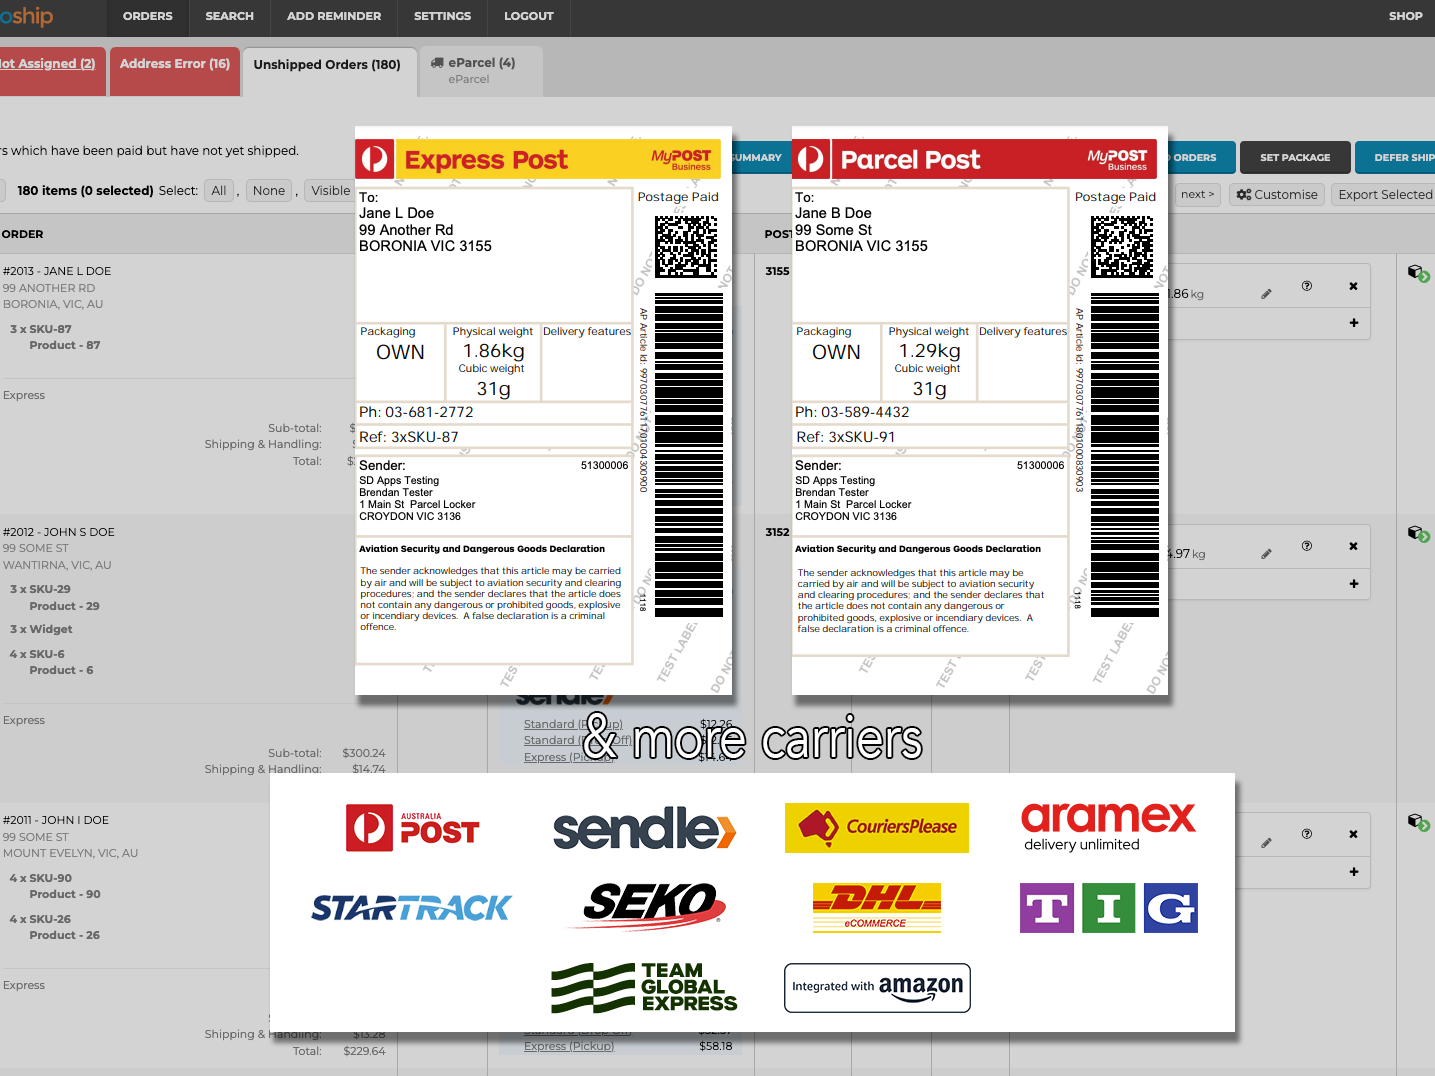The width and height of the screenshot is (1435, 1076).
Task: Click Express (Pickup) link priced $58.18
Action: click(x=569, y=1046)
